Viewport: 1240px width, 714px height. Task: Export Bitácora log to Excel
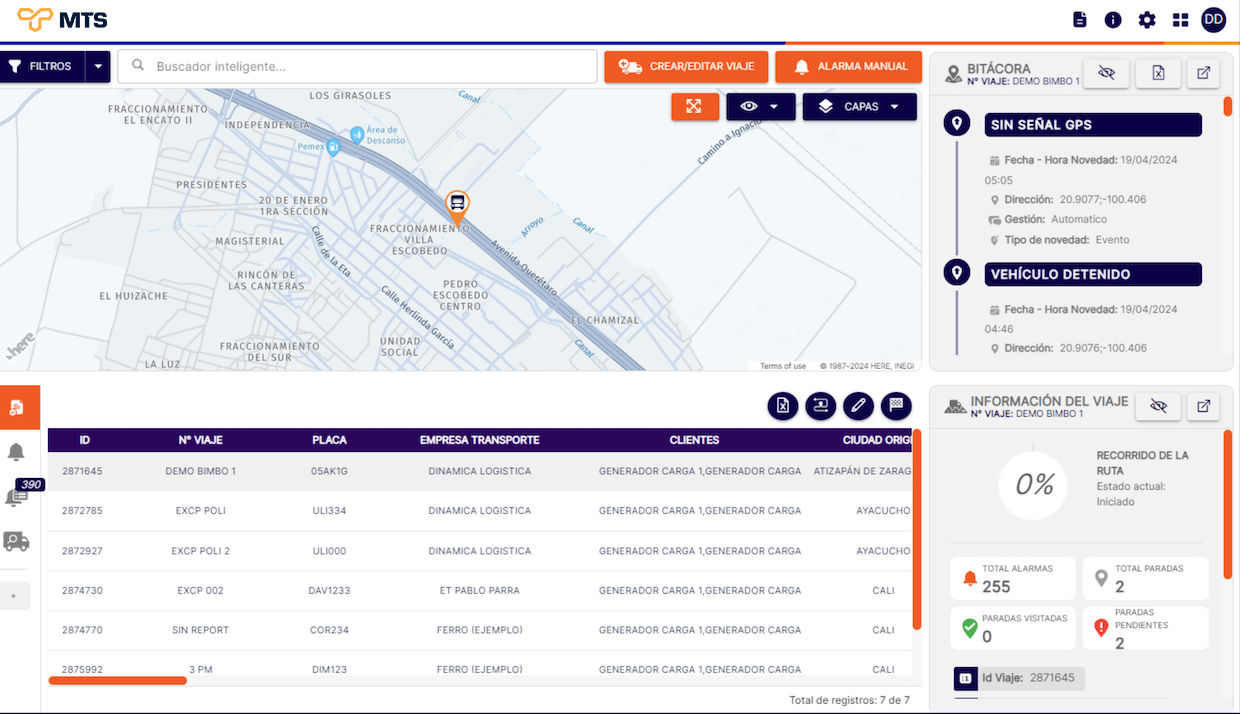(1158, 74)
